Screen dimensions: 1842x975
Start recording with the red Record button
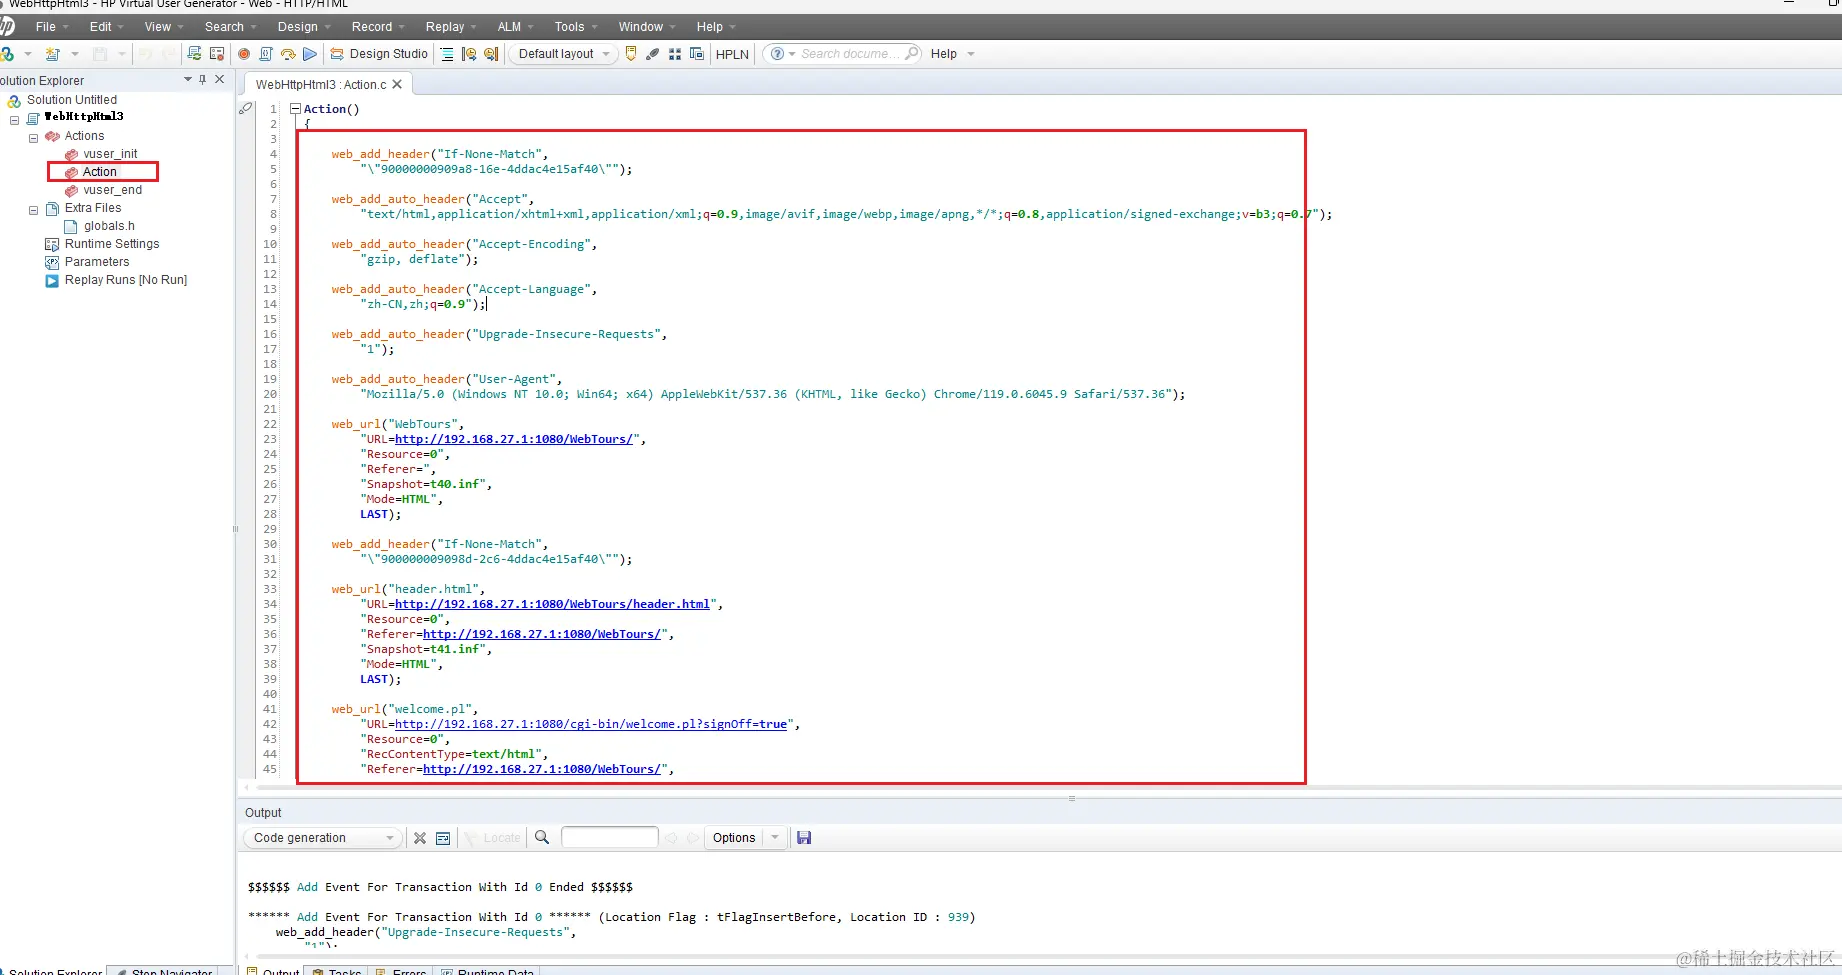pyautogui.click(x=244, y=54)
